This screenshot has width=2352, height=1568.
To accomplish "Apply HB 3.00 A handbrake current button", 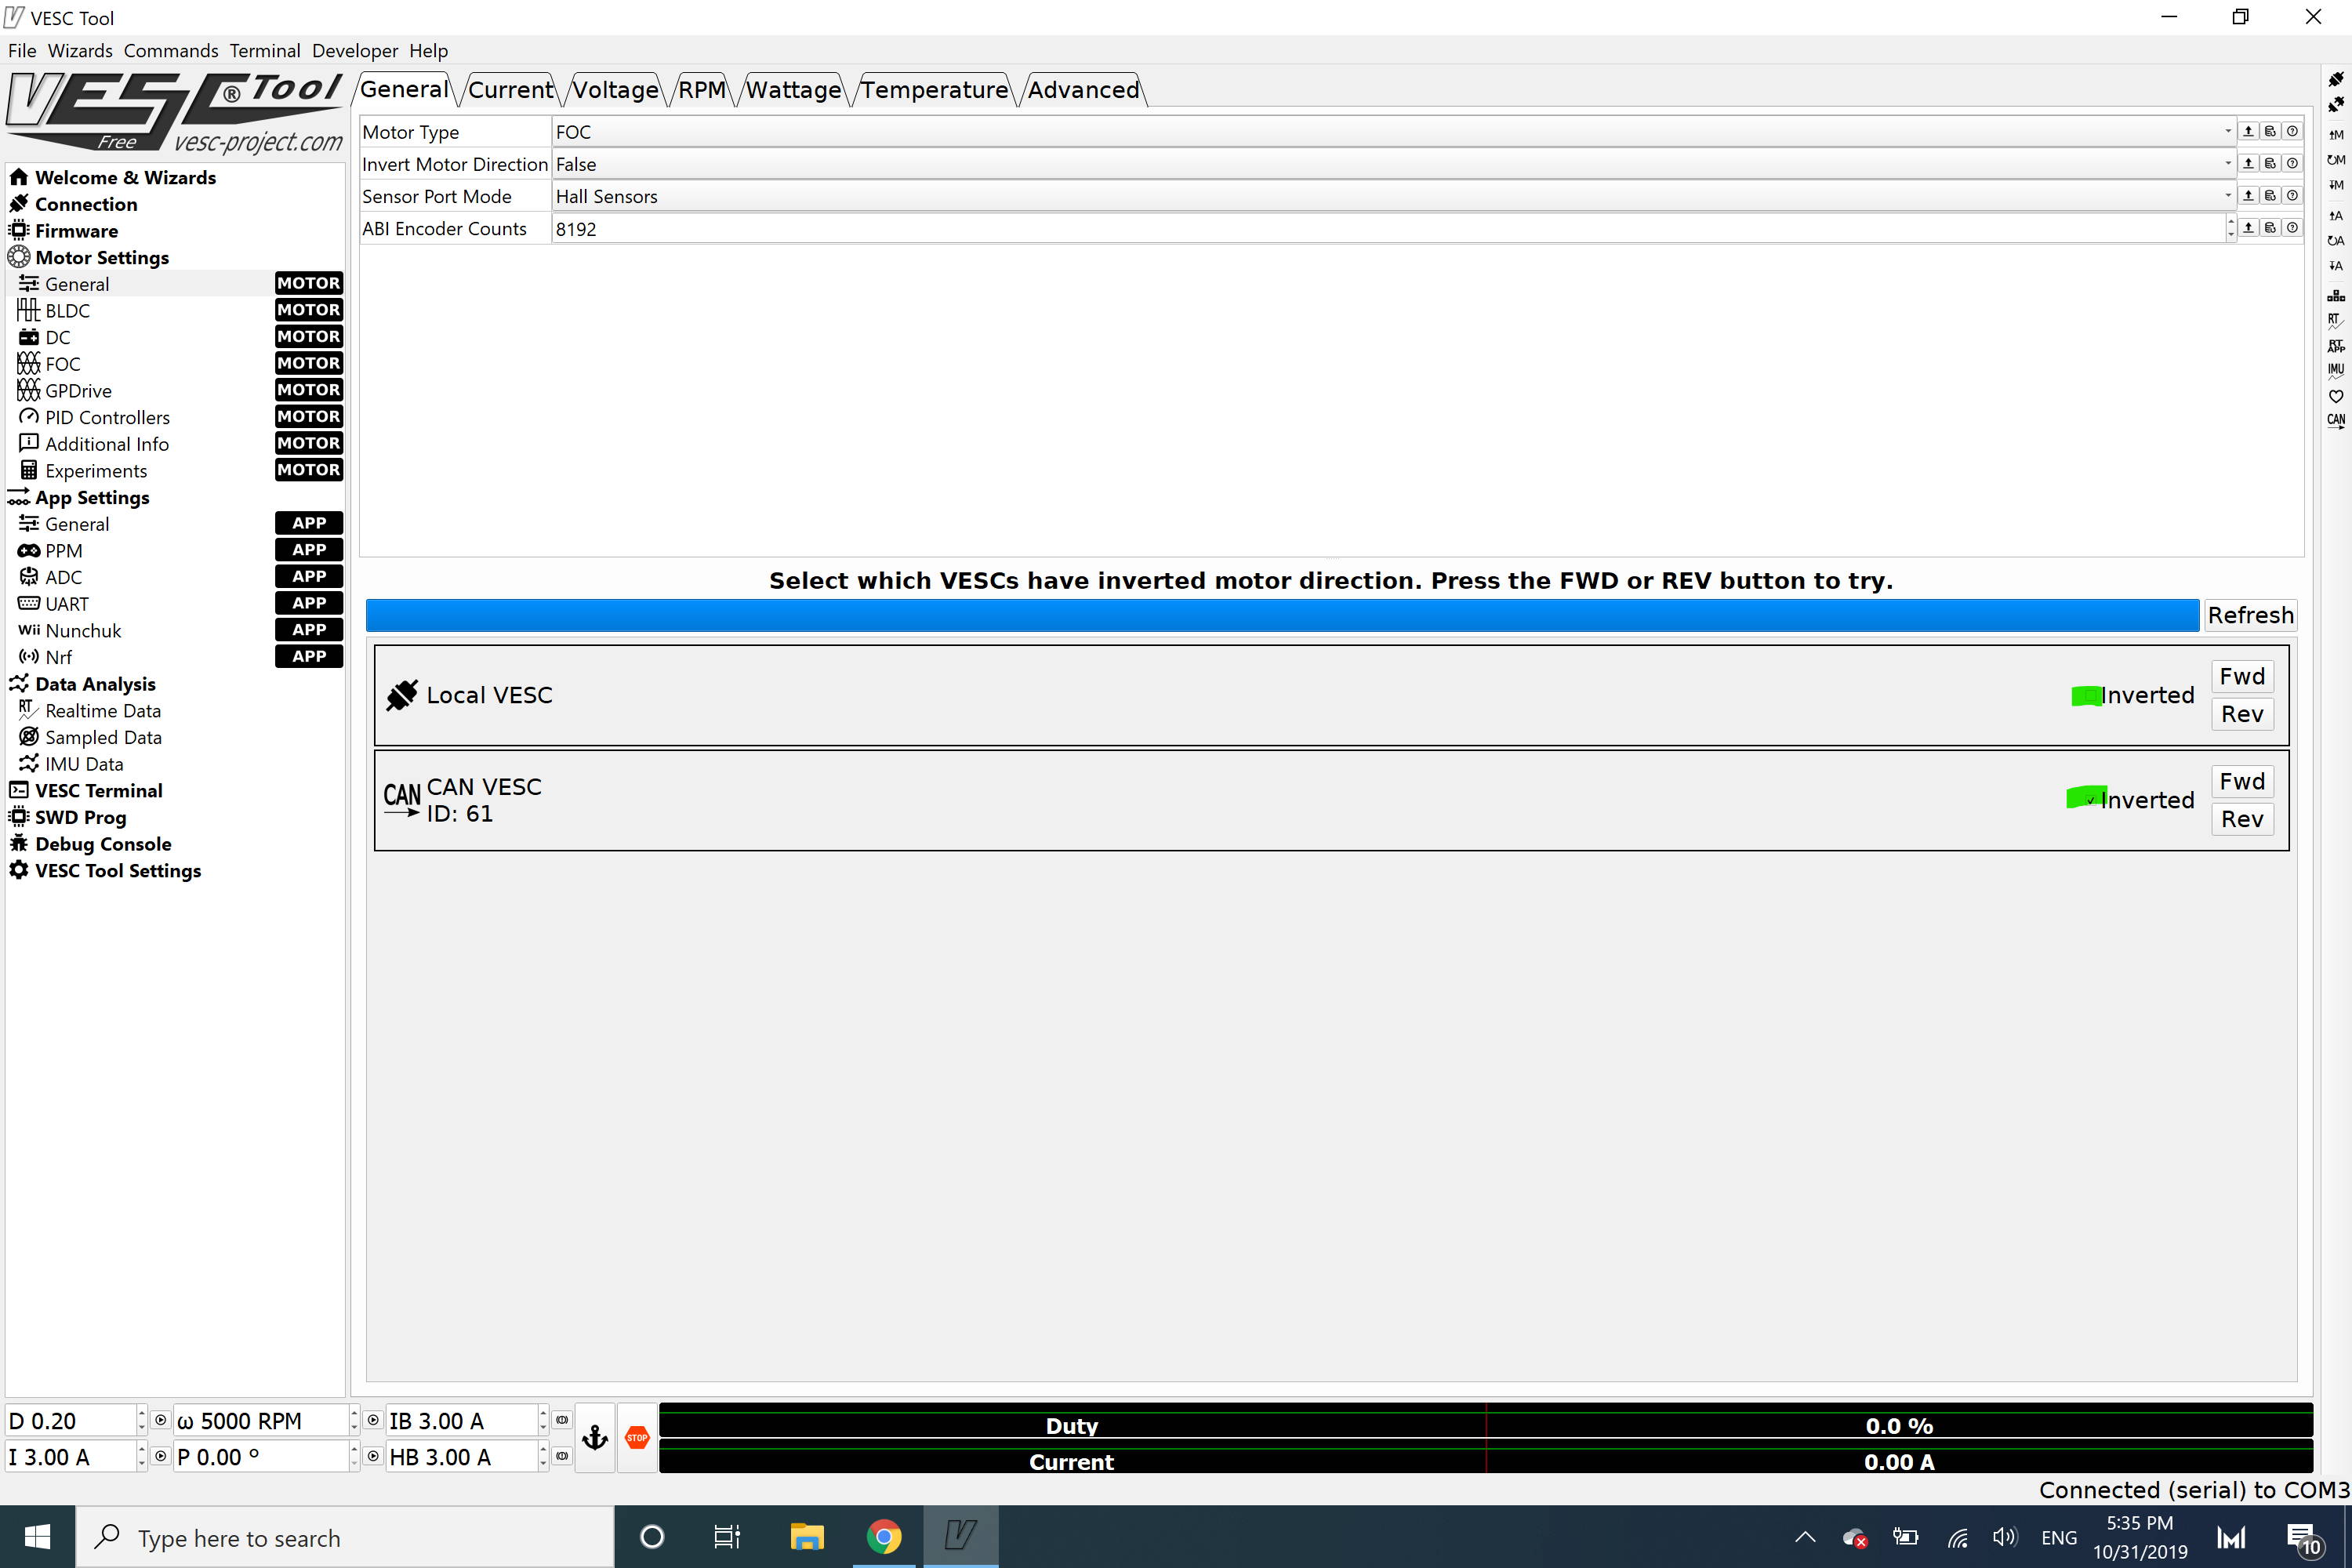I will (x=562, y=1456).
